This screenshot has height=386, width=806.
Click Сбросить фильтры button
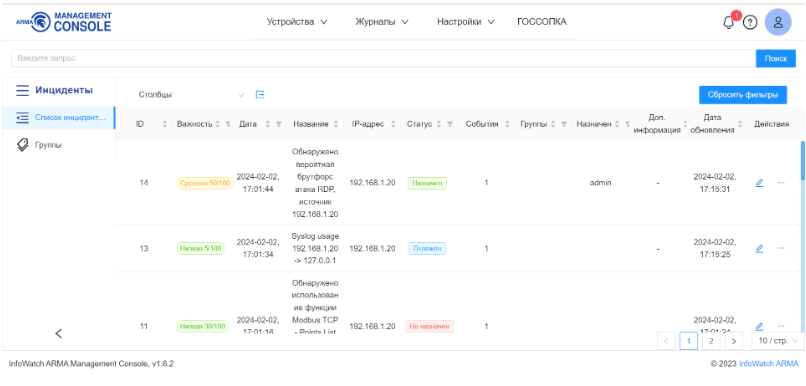[743, 95]
